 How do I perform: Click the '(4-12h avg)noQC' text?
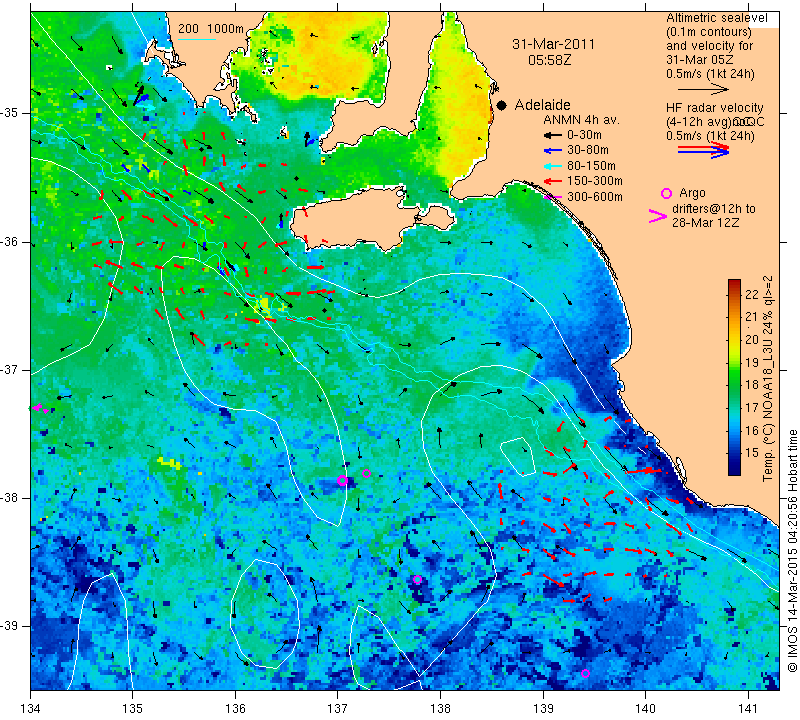(x=715, y=122)
